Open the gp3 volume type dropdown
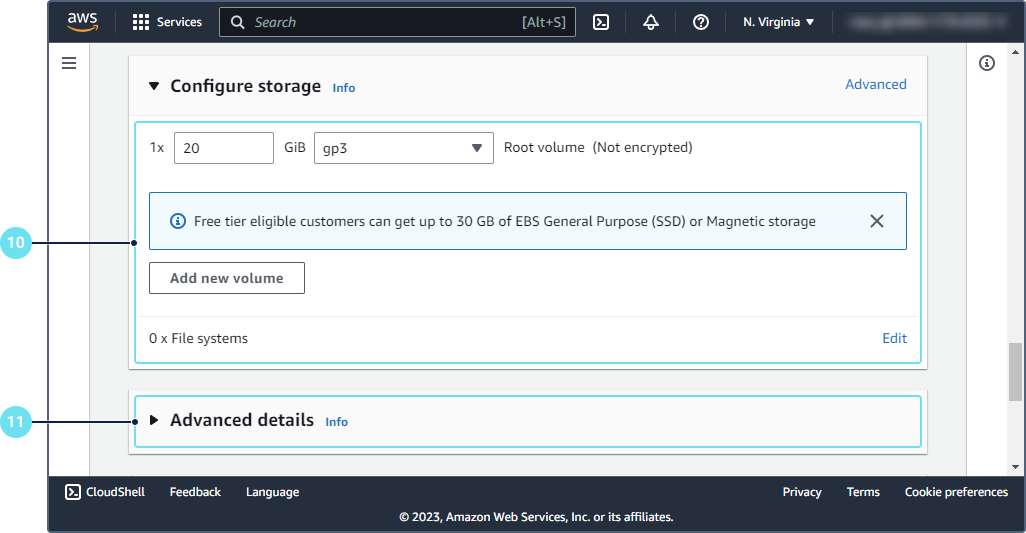1026x533 pixels. pos(403,148)
